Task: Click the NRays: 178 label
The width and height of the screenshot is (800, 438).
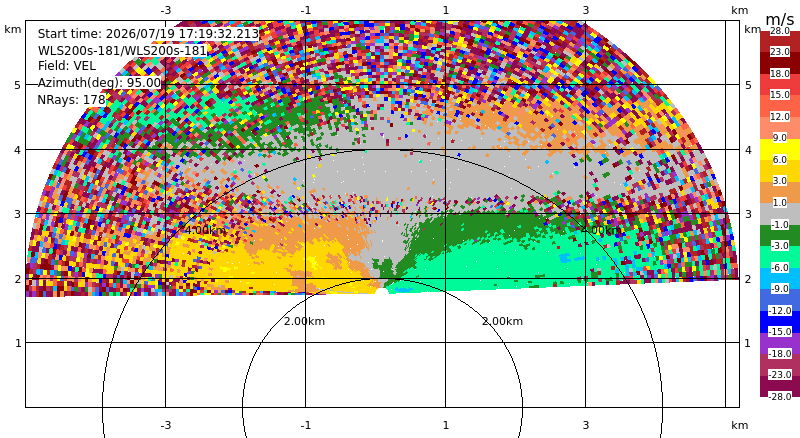Action: (71, 100)
